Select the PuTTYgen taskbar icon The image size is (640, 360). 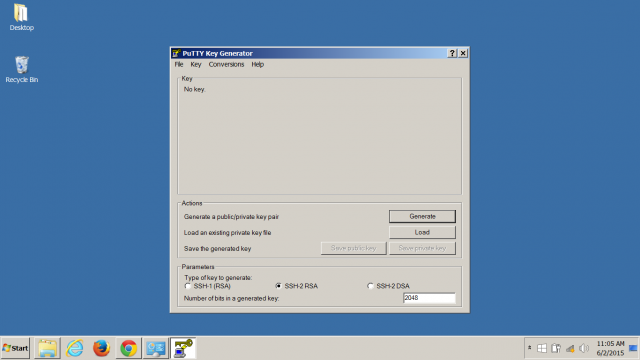click(183, 348)
